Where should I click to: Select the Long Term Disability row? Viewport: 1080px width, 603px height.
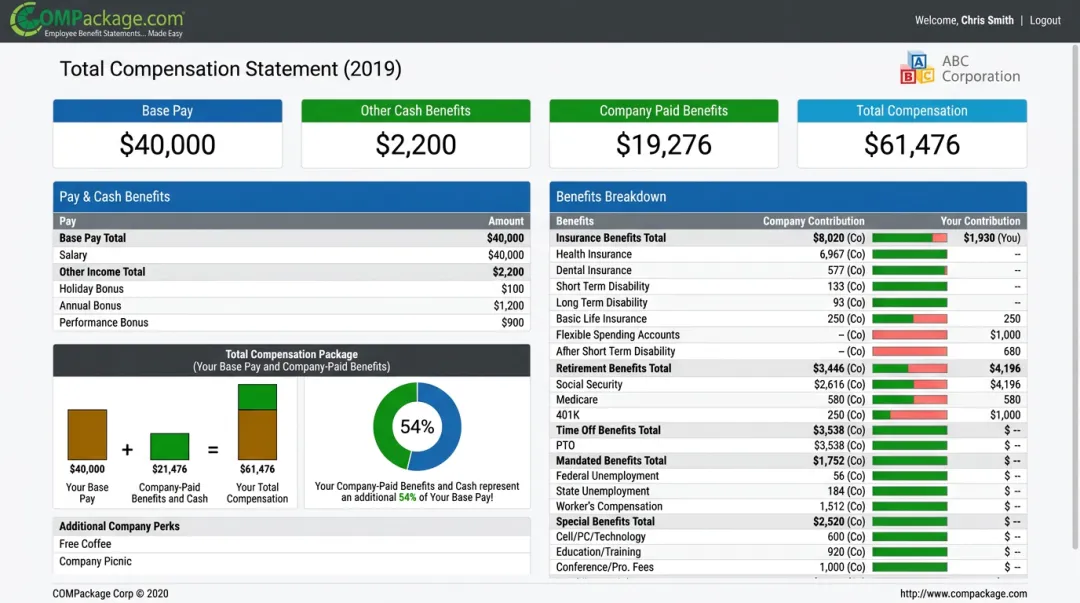[x=788, y=303]
